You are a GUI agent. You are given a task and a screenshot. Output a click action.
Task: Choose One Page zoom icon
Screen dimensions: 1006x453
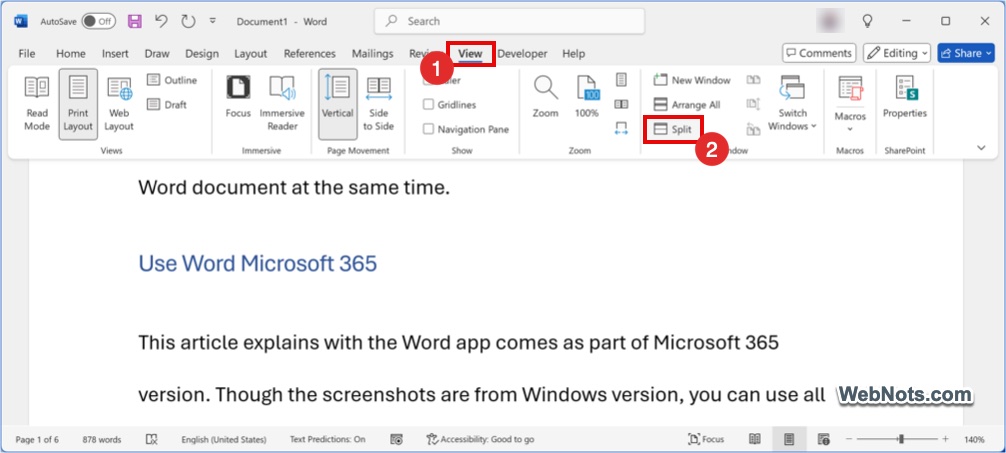pos(621,80)
